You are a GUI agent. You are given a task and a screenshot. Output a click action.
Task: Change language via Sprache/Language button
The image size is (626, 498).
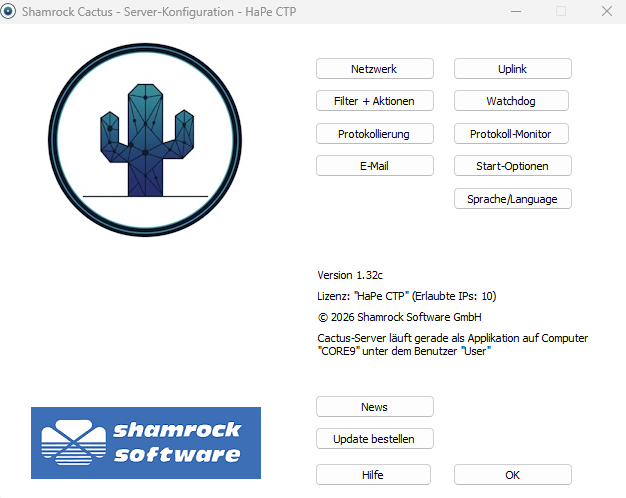513,198
